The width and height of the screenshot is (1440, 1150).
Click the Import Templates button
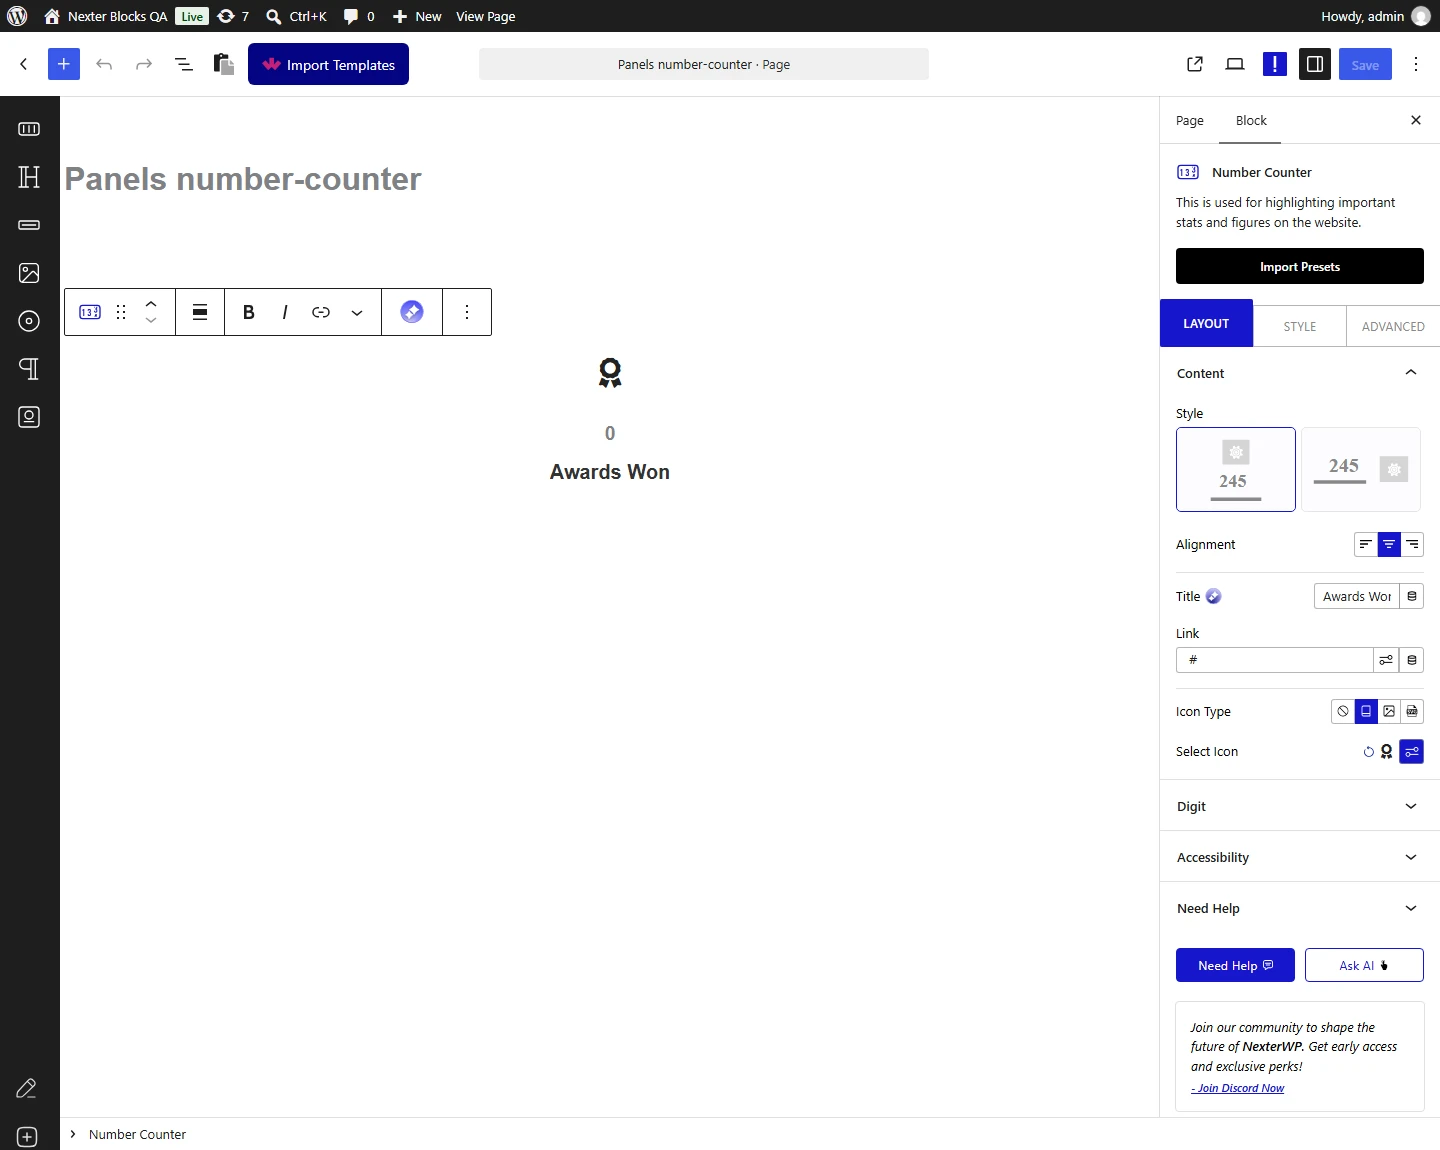328,64
